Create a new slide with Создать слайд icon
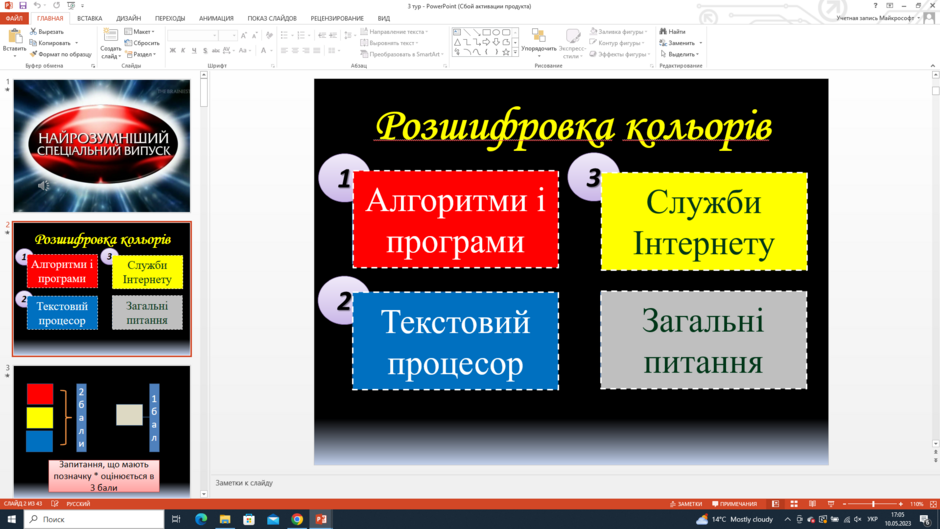Screen dimensions: 940x529 [x=110, y=36]
